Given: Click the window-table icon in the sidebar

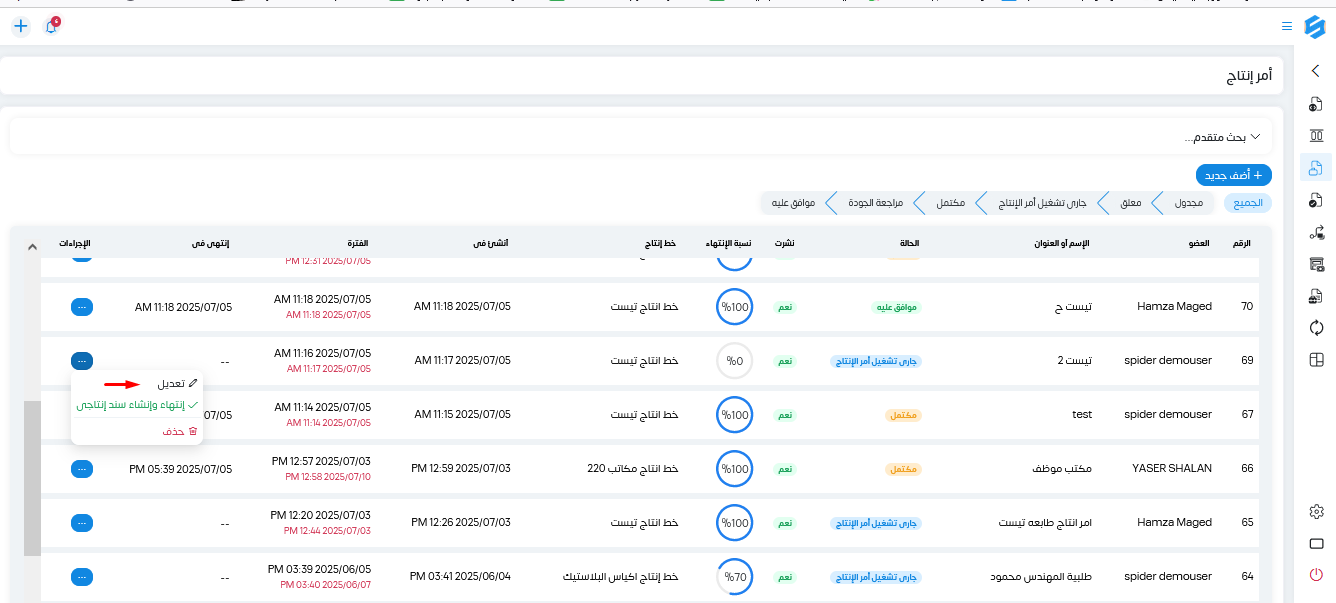Looking at the screenshot, I should point(1316,264).
